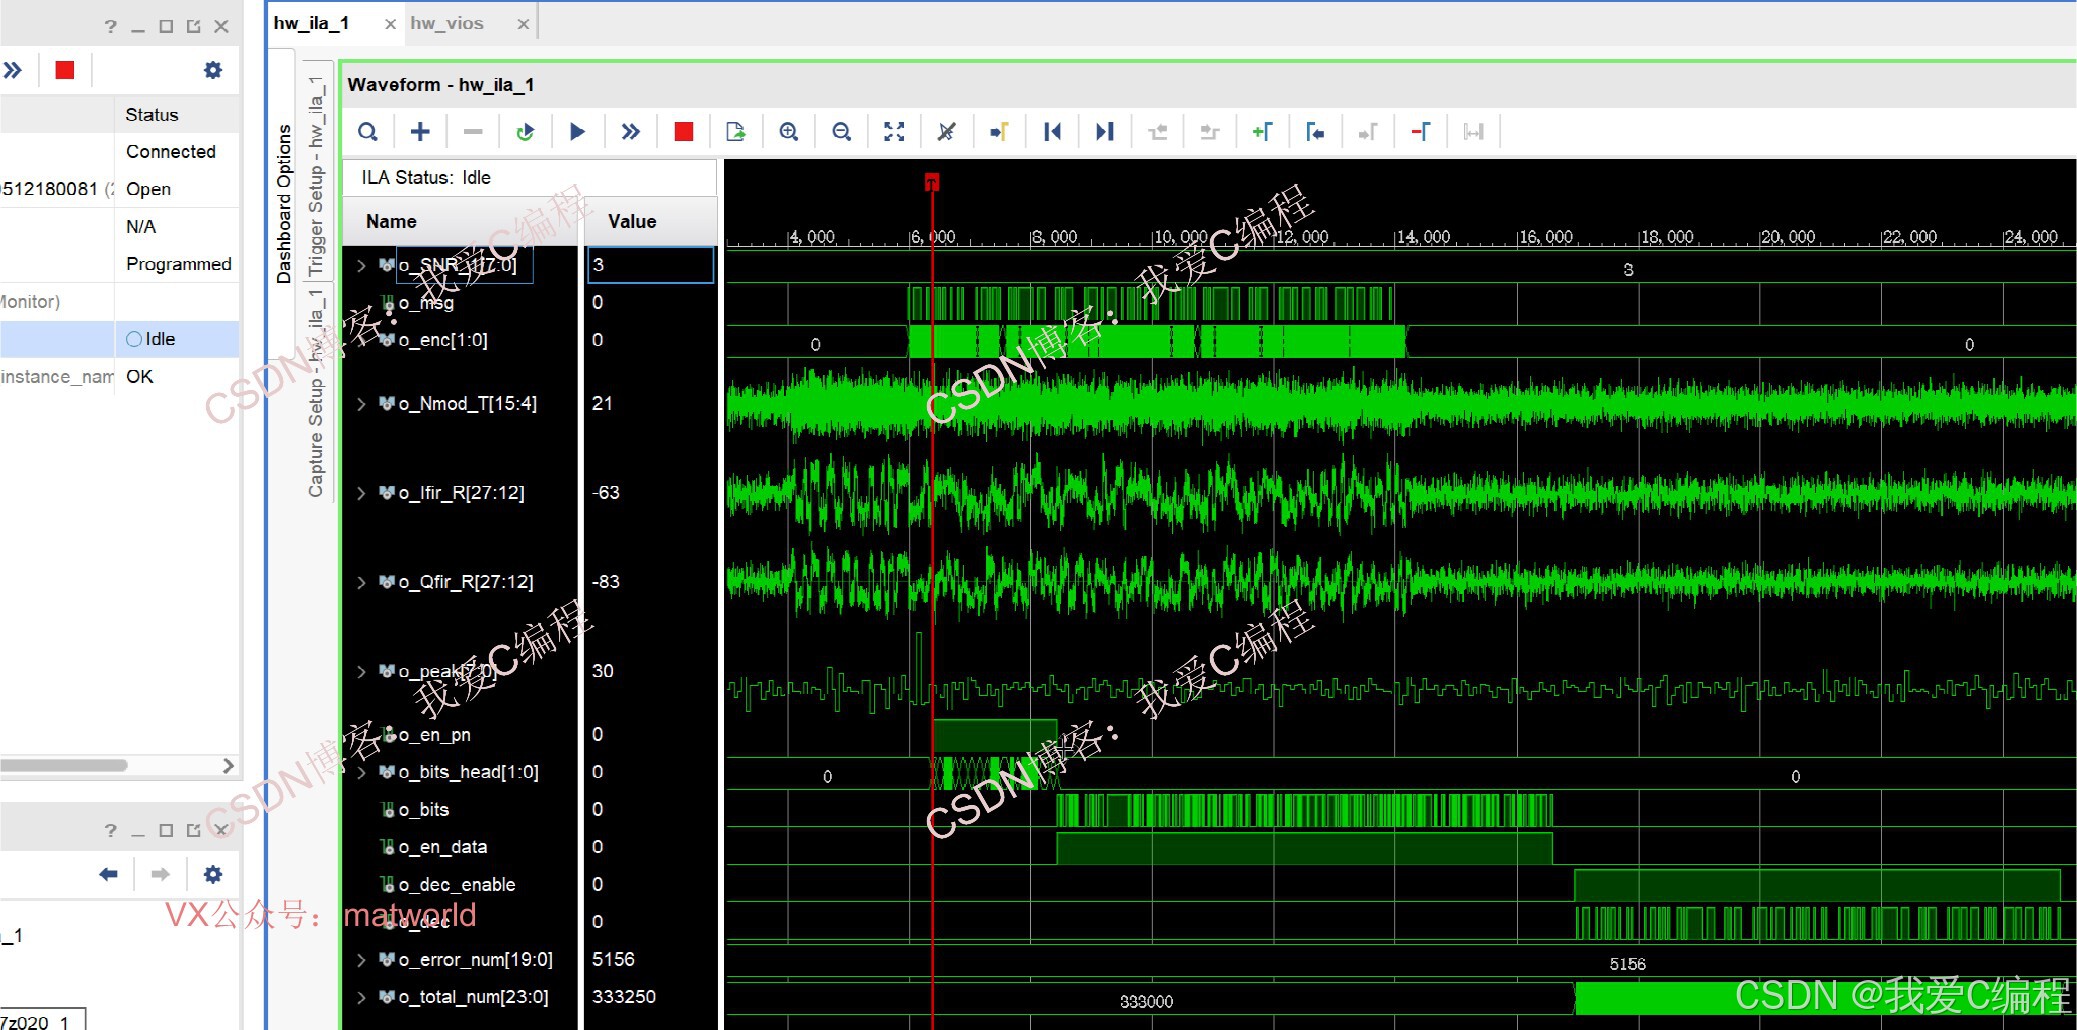The image size is (2077, 1030).
Task: Zoom out of the waveform
Action: pyautogui.click(x=842, y=132)
